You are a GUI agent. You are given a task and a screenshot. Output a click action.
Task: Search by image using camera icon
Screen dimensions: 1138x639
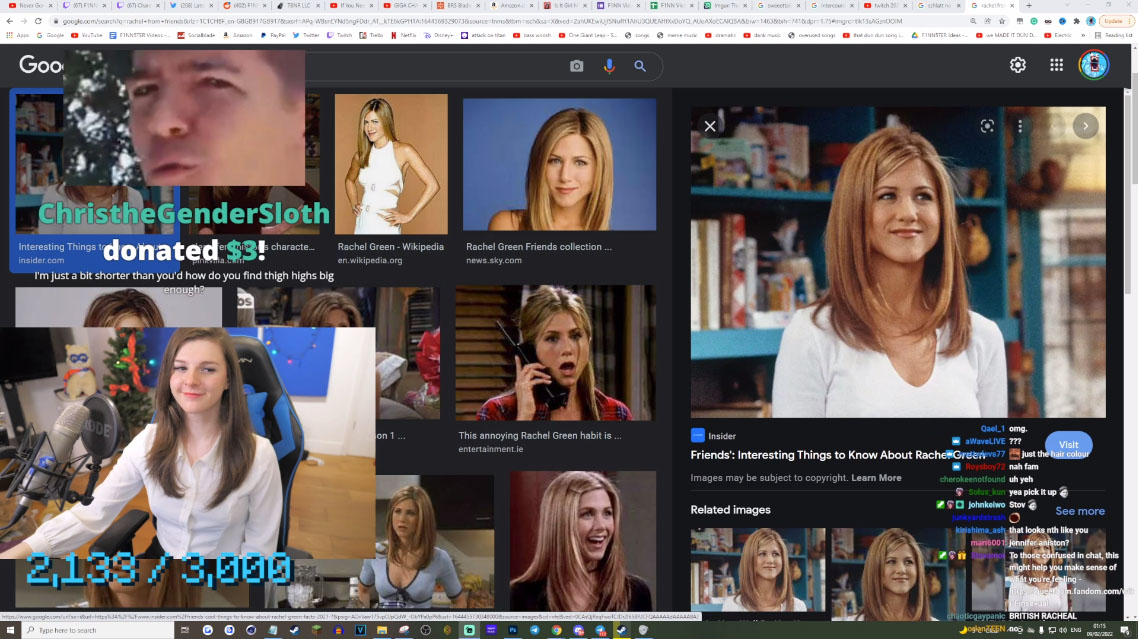pyautogui.click(x=576, y=66)
